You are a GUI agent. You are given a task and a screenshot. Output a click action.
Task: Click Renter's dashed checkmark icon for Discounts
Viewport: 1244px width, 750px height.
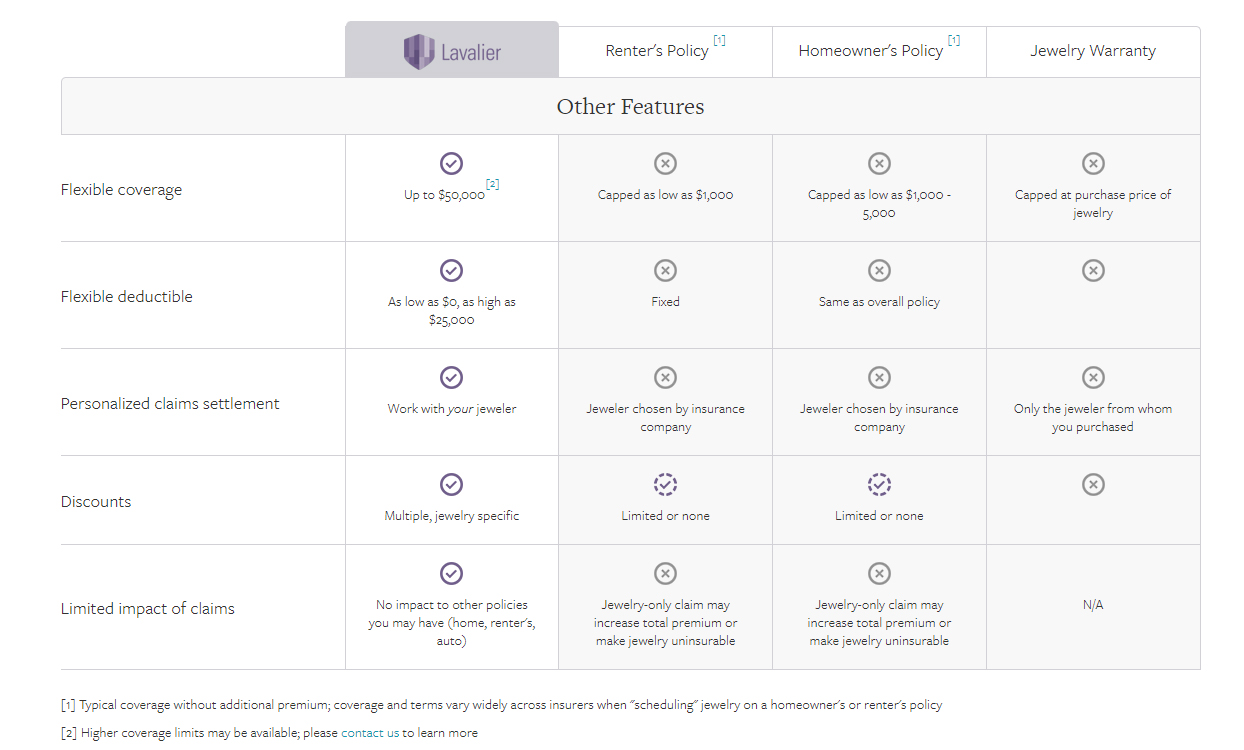(x=665, y=484)
